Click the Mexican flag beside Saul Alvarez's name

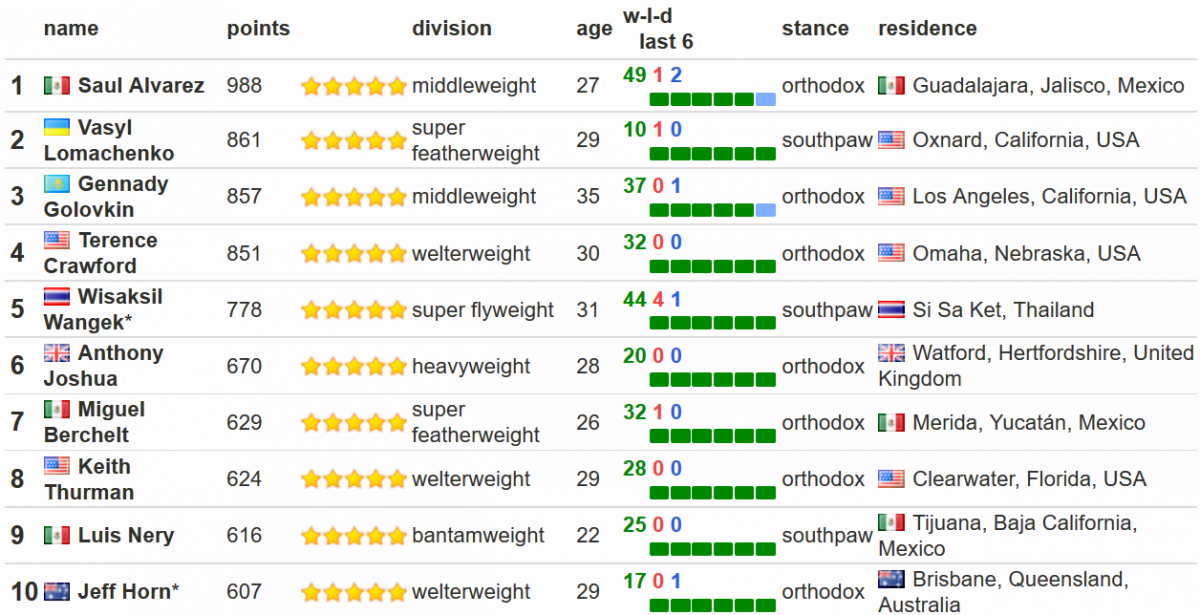pos(57,86)
